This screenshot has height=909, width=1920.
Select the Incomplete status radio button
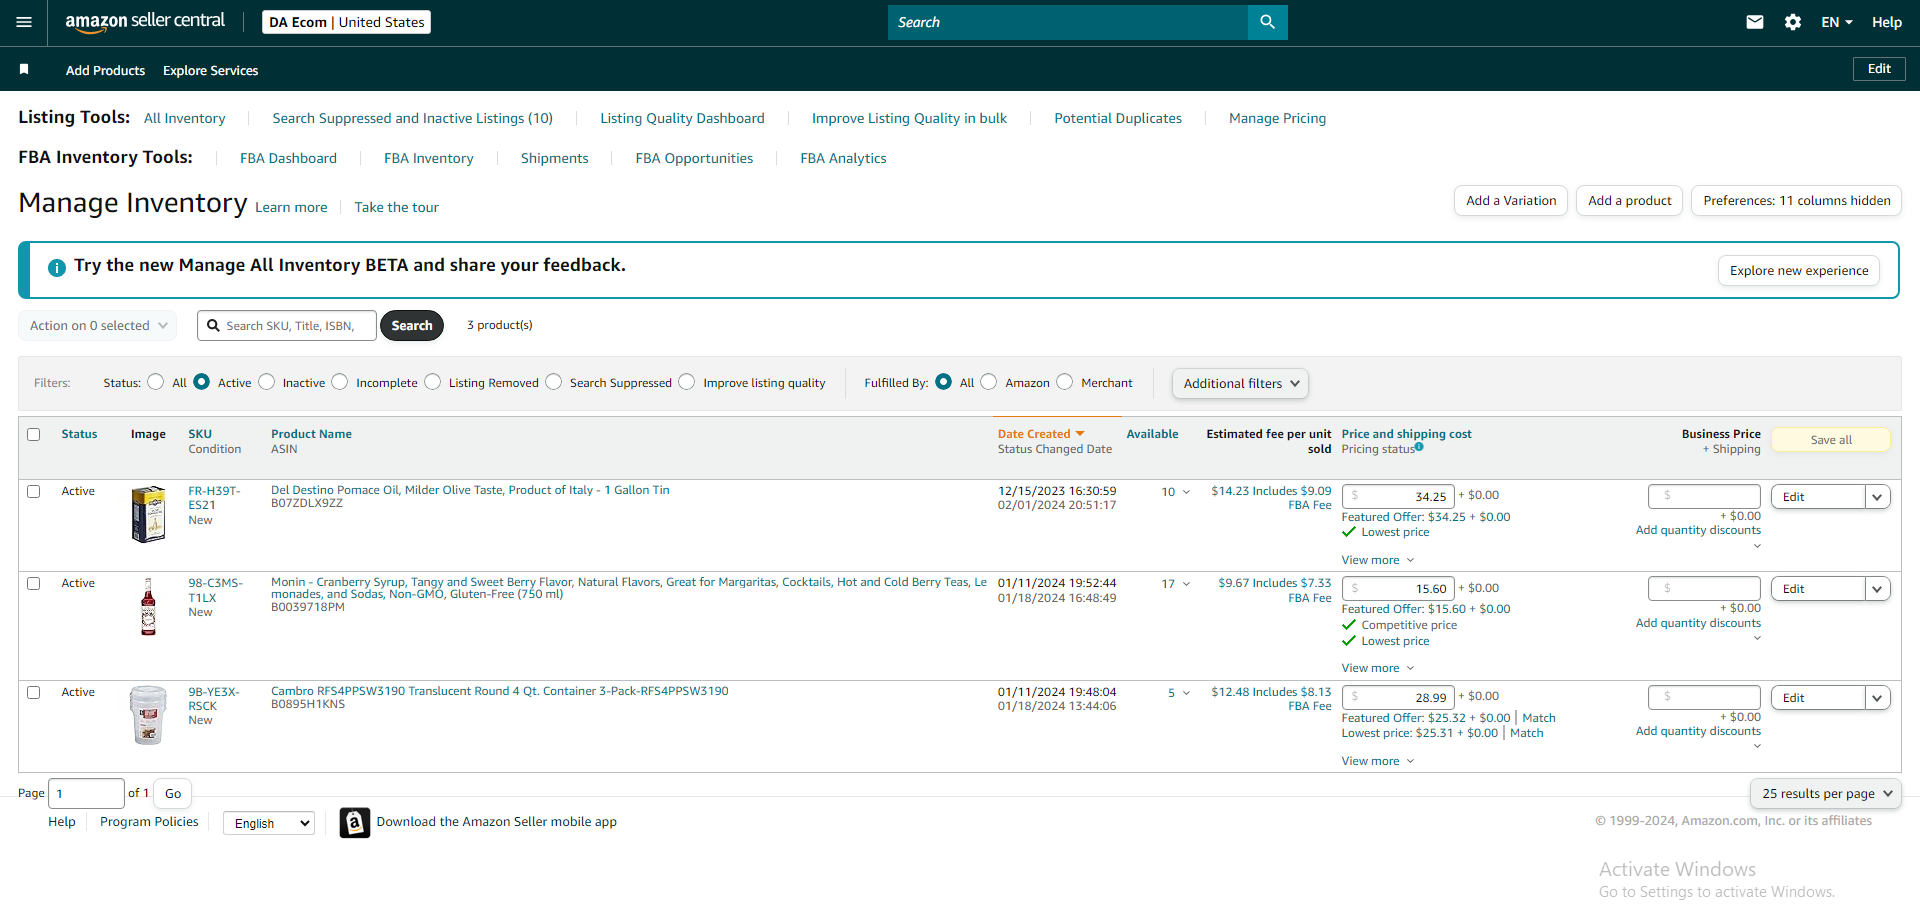coord(340,382)
